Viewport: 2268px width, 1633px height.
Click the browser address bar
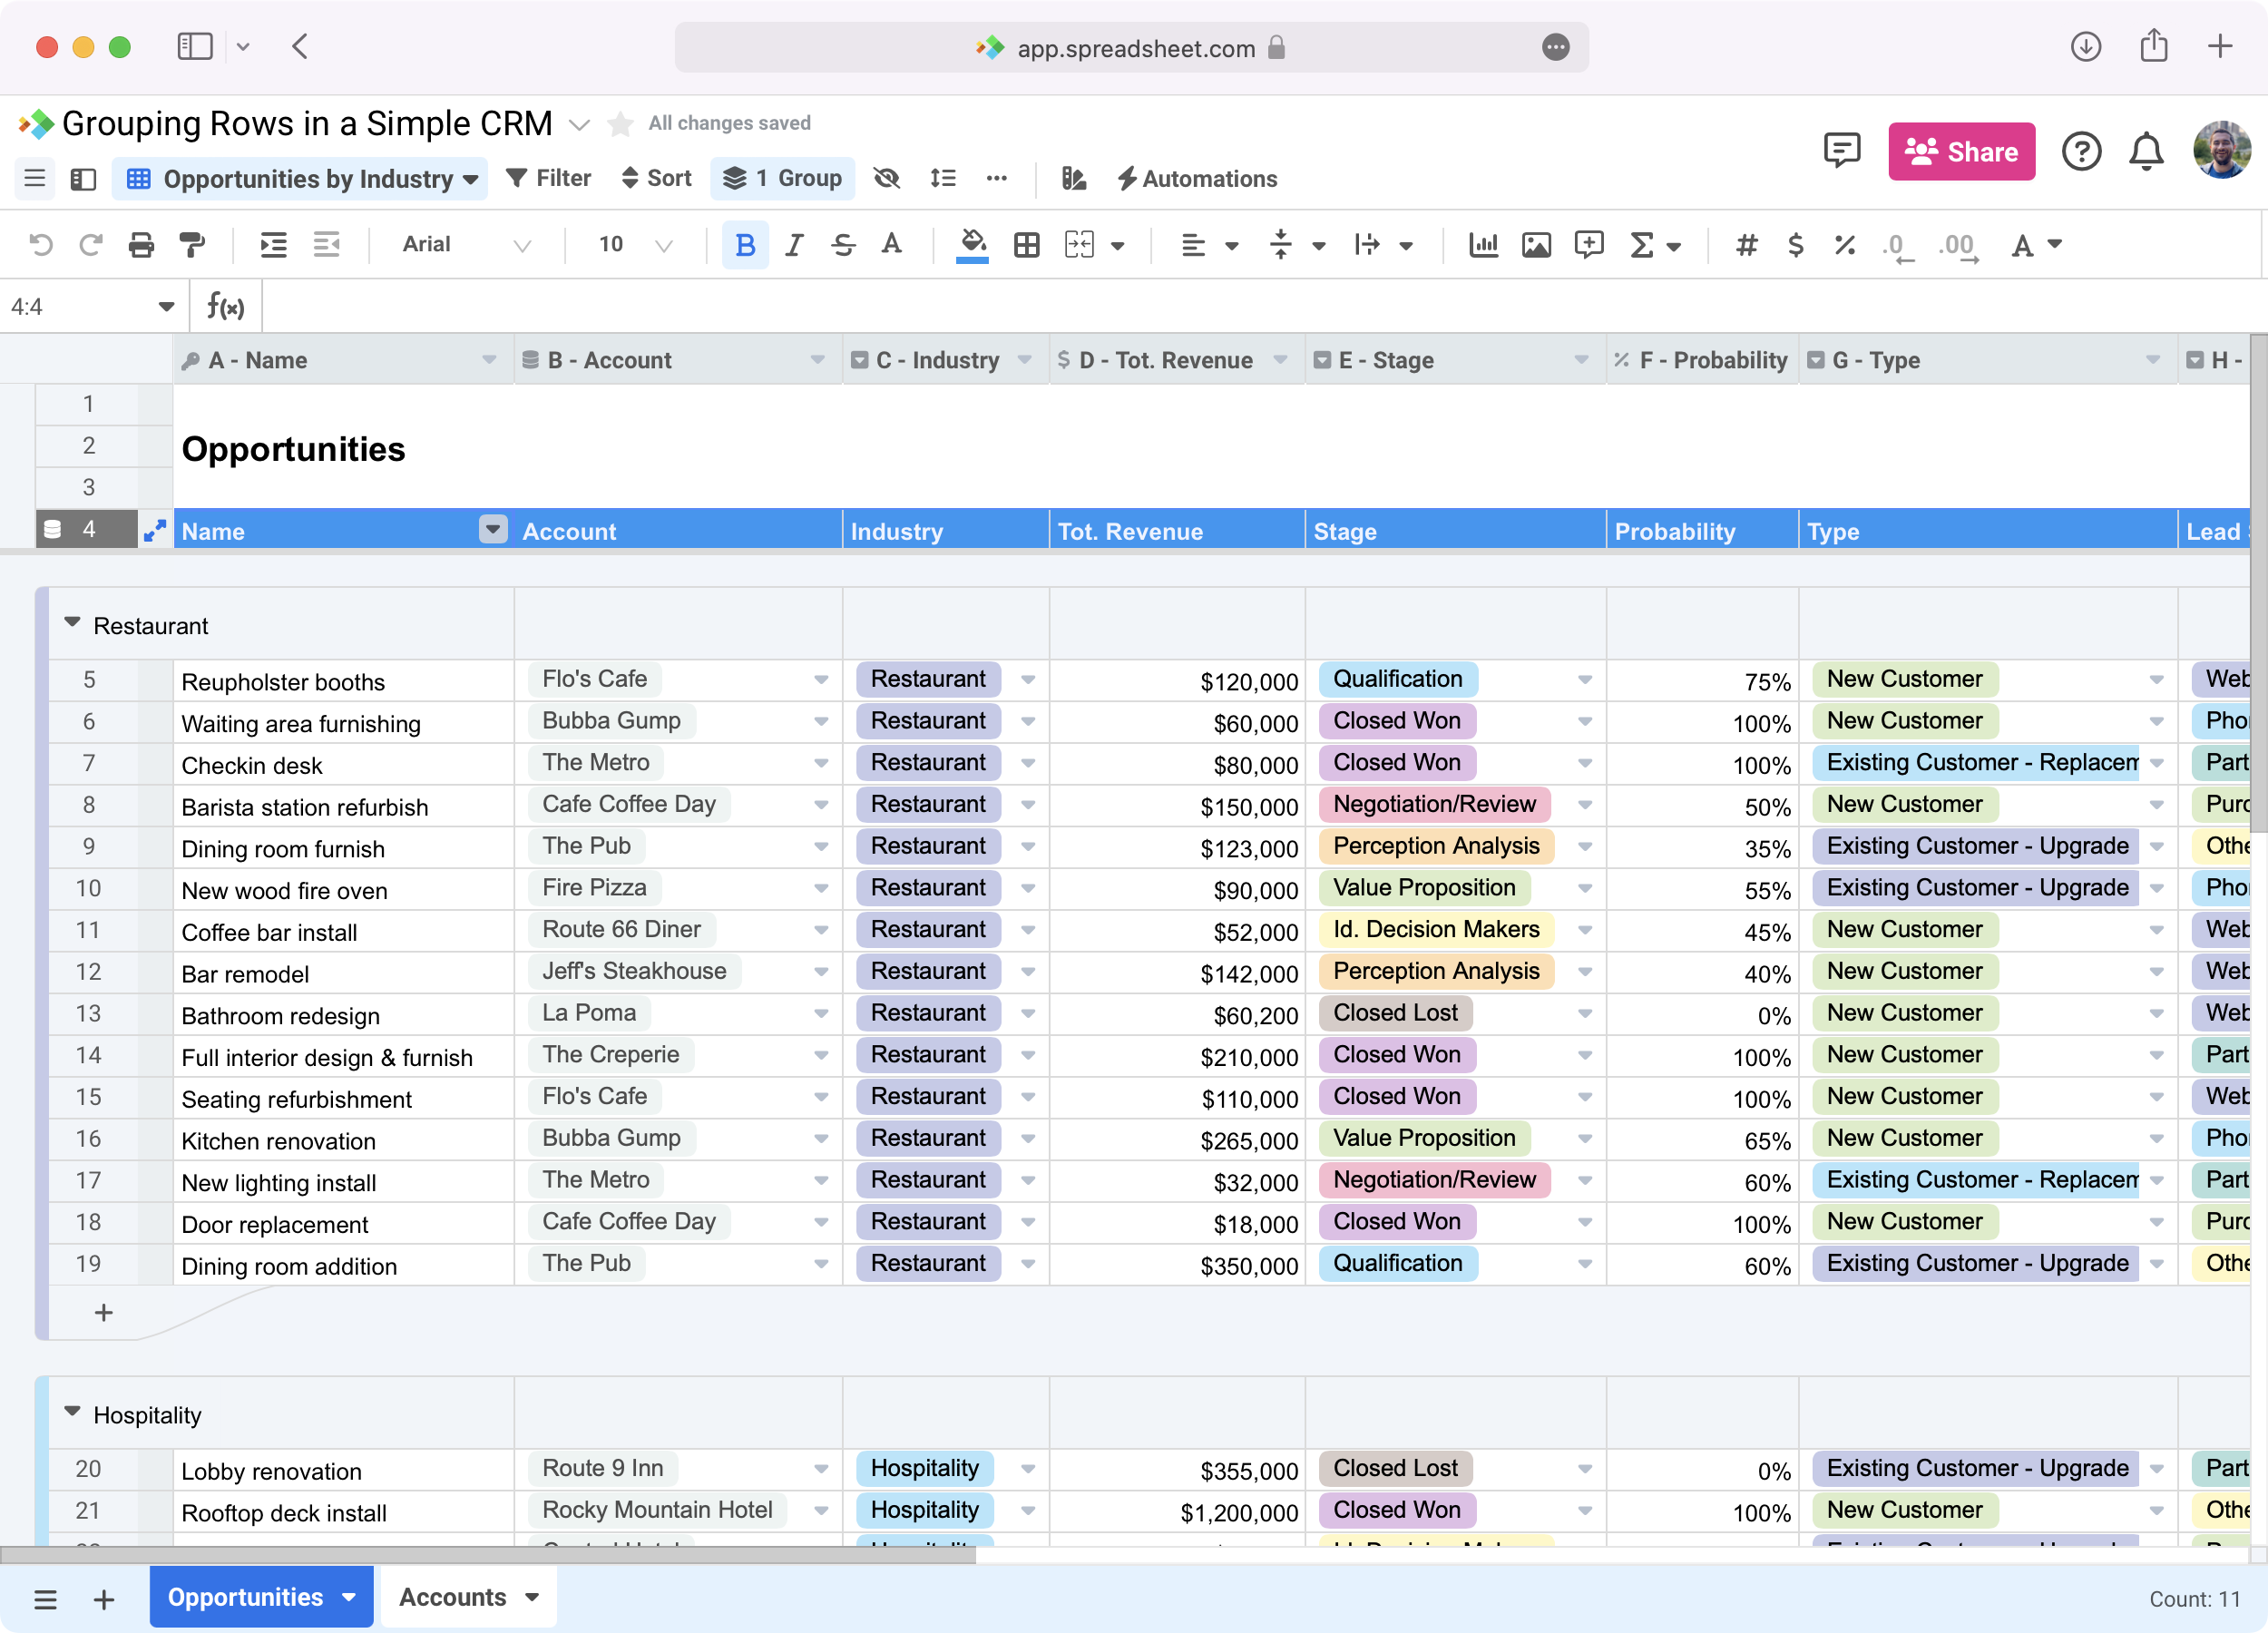tap(1131, 47)
